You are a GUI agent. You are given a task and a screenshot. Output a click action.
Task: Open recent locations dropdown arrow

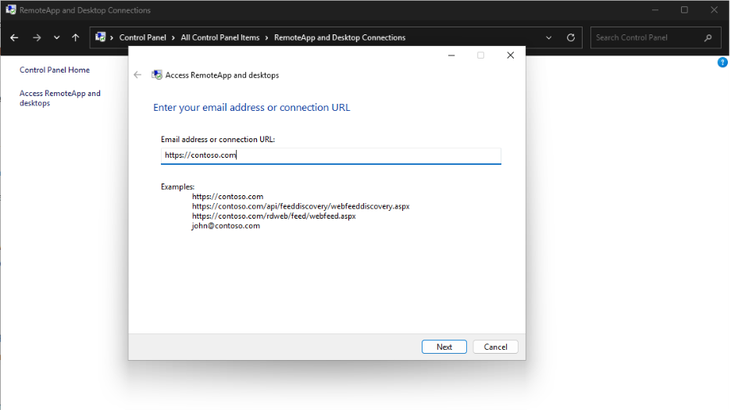(x=56, y=38)
